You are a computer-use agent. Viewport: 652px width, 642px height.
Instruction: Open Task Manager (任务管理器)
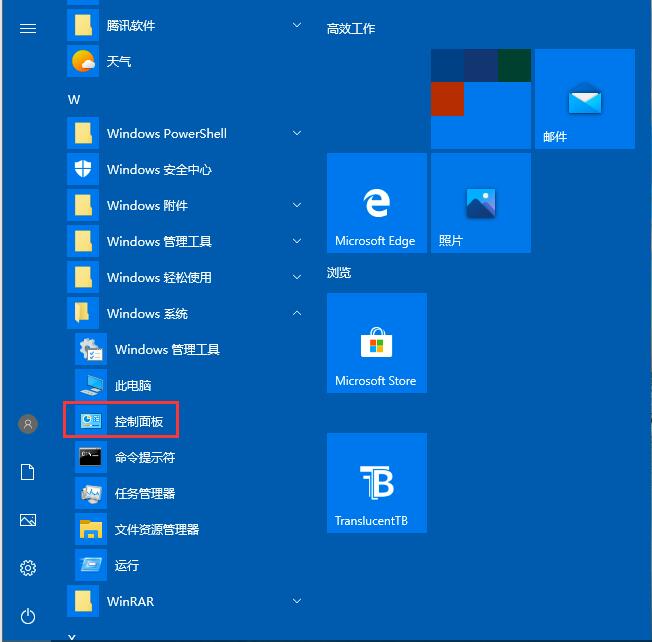(144, 493)
